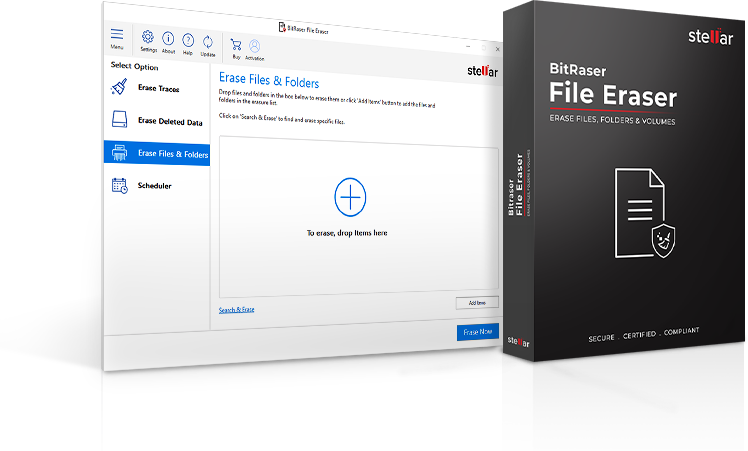Close the BitRaser window
Image resolution: width=748 pixels, height=451 pixels.
pos(498,49)
